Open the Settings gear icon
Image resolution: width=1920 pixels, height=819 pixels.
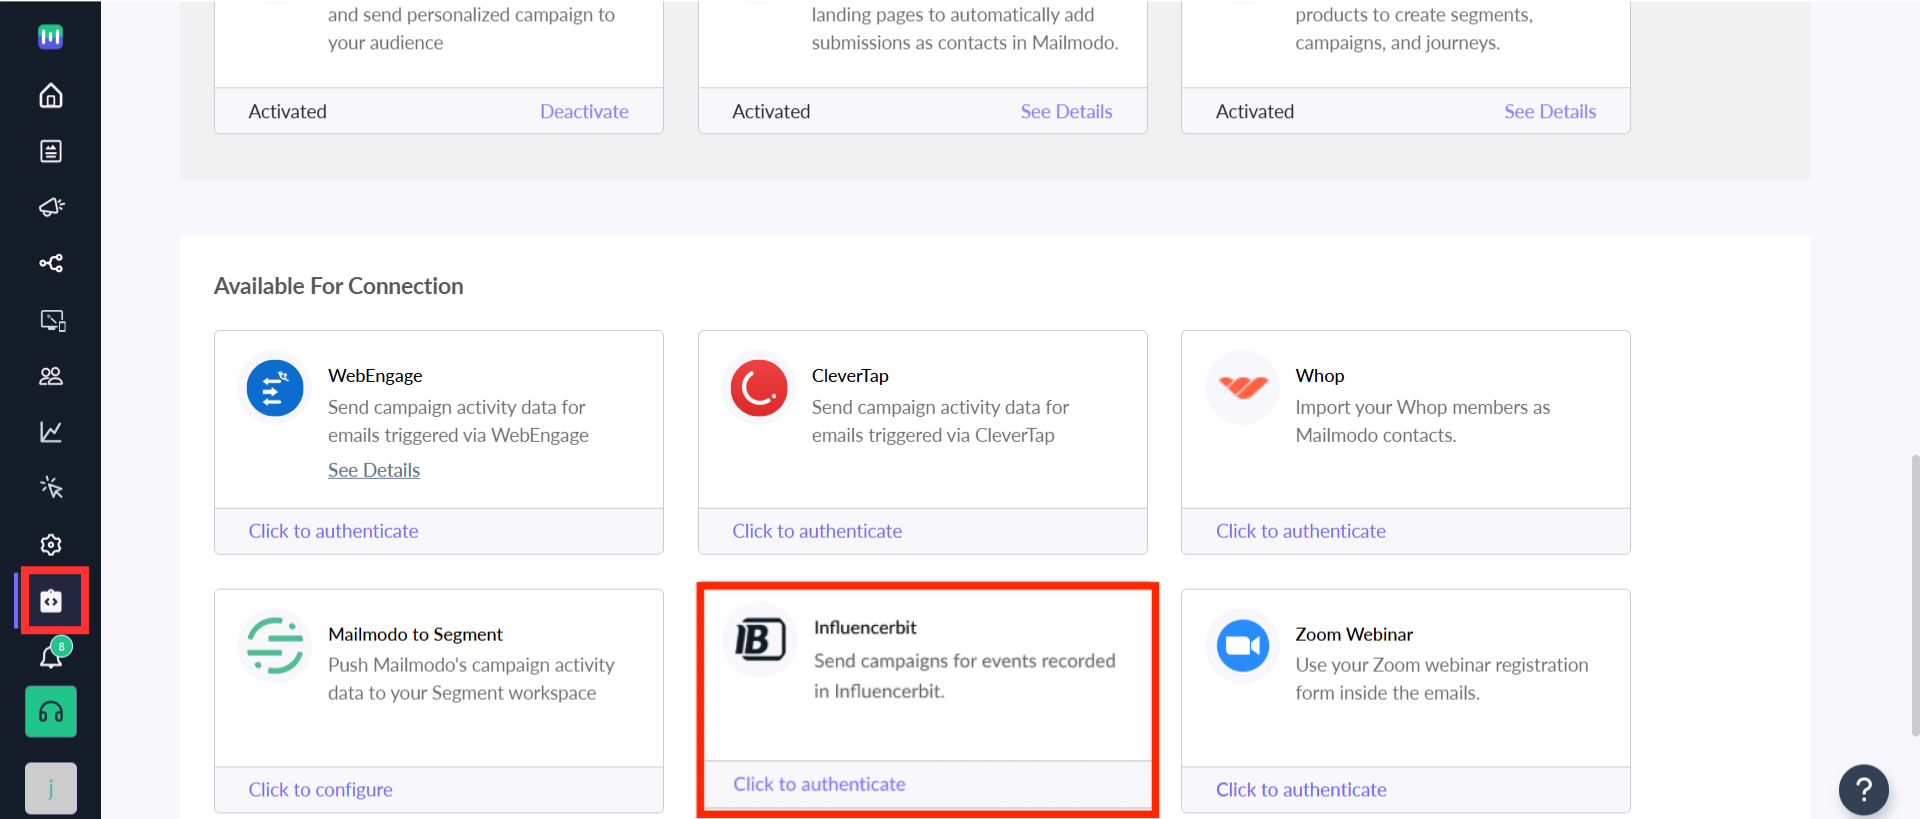51,544
